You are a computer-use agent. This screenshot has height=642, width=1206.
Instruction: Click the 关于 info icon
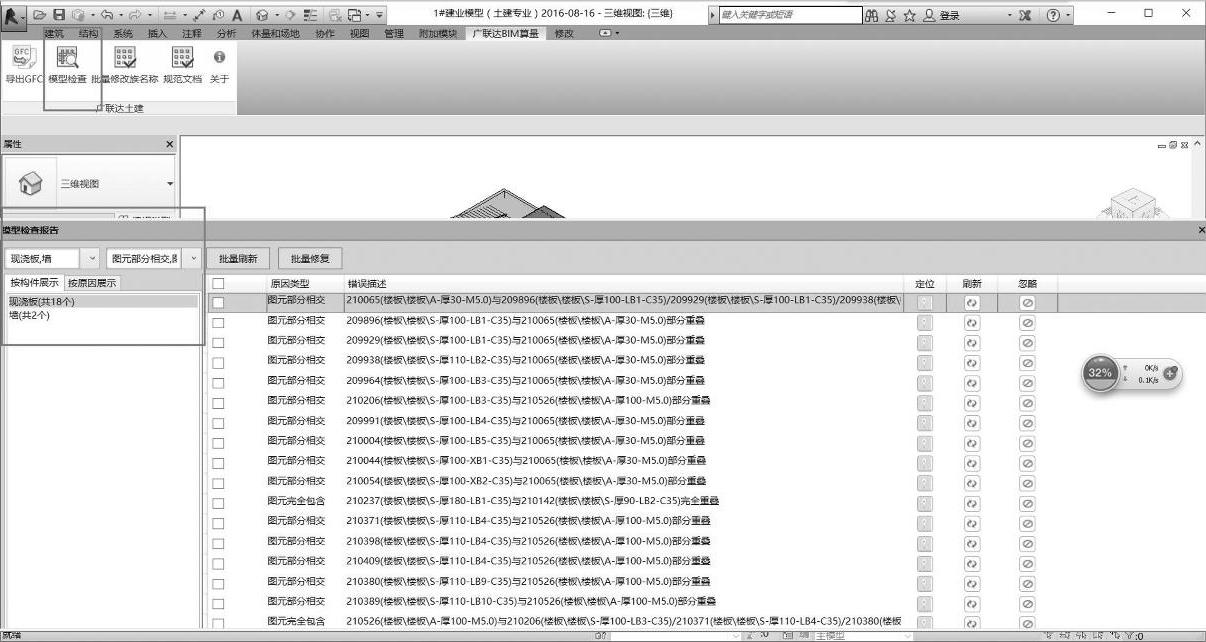pos(219,60)
